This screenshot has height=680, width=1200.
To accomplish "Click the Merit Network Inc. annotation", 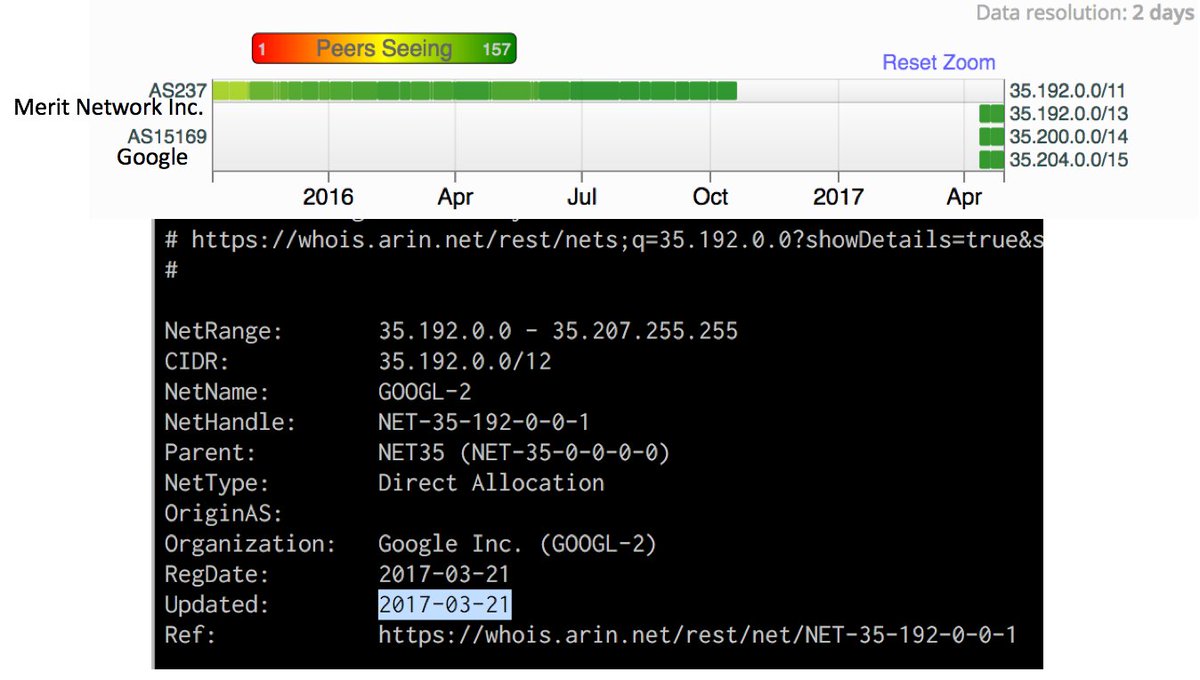I will point(109,108).
